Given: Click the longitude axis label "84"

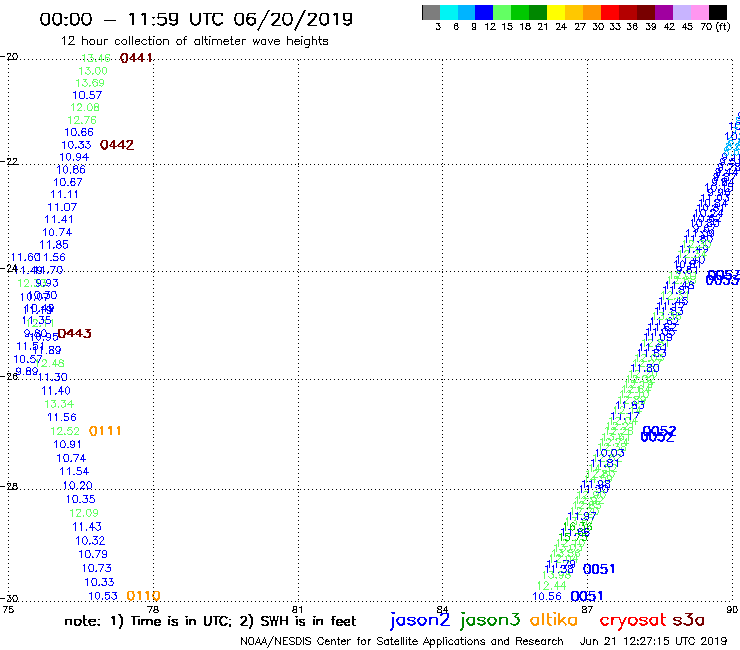Looking at the screenshot, I should [x=442, y=609].
